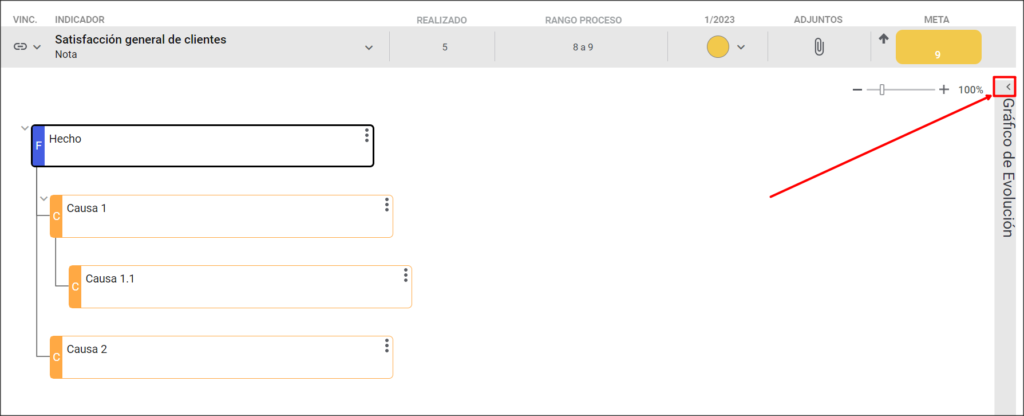This screenshot has width=1024, height=416.
Task: Open the Causa 1 options menu
Action: pos(387,204)
